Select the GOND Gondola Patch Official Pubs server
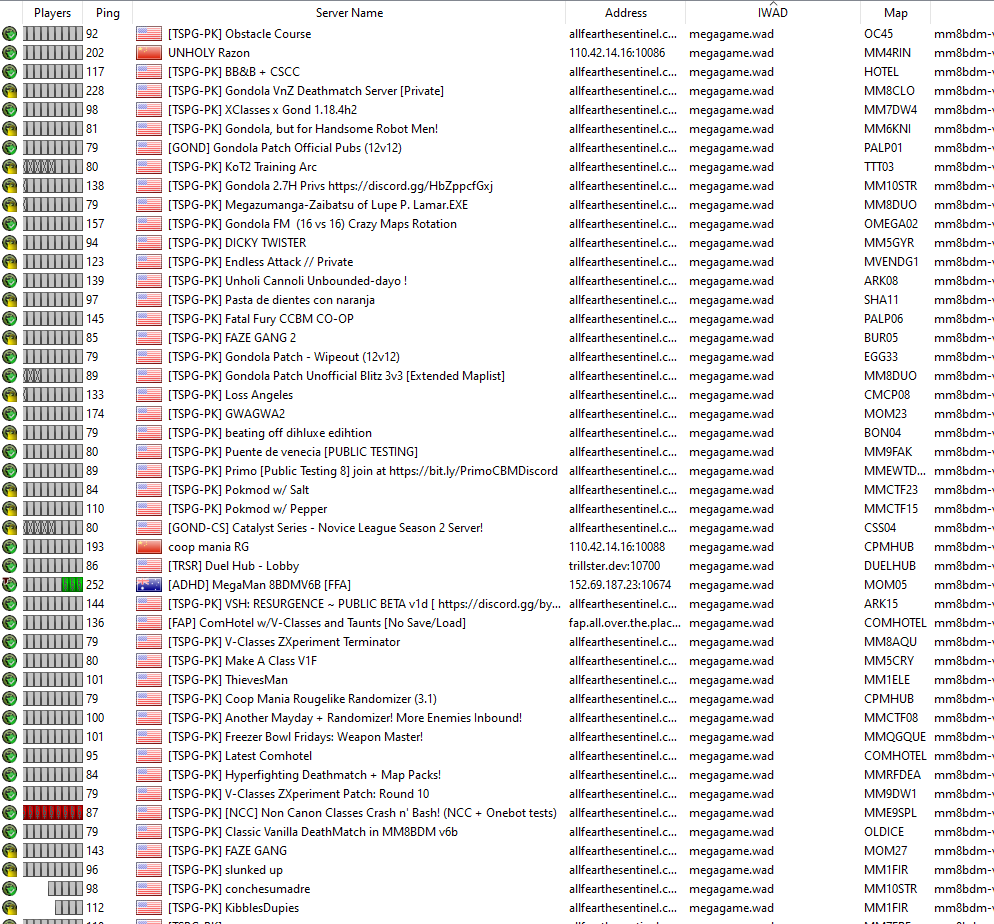The height and width of the screenshot is (924, 994). point(497,148)
